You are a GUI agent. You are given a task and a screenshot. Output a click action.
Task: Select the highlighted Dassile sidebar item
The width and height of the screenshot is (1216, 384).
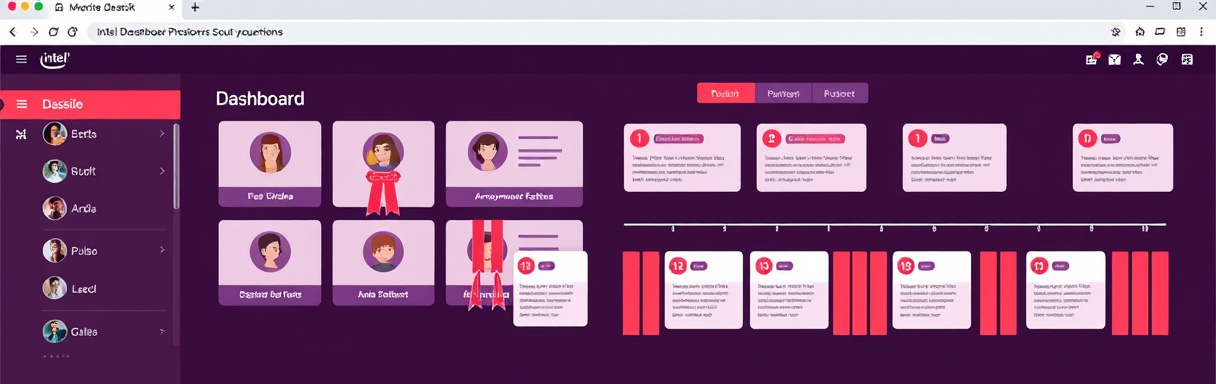(90, 104)
